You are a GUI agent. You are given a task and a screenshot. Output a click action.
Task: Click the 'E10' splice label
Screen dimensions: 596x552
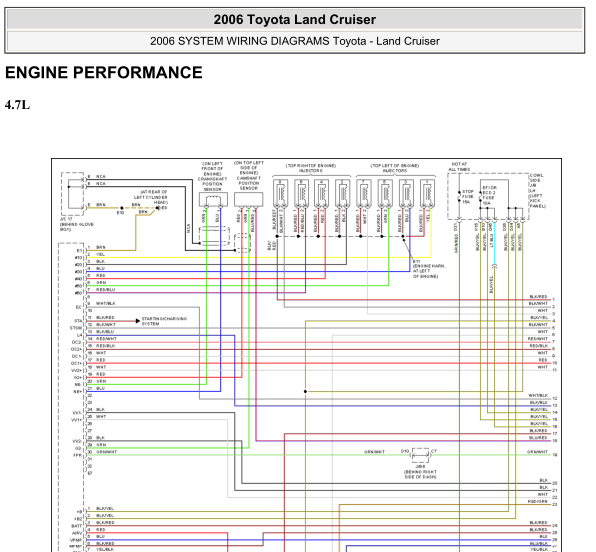[120, 213]
